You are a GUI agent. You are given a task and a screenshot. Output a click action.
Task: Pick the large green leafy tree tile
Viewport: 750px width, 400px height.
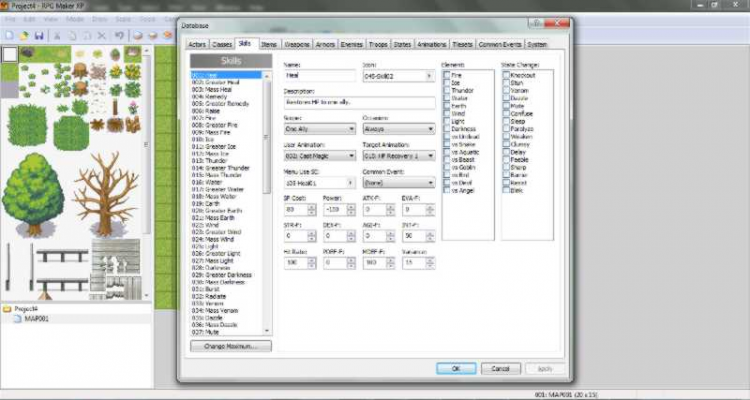coord(33,194)
